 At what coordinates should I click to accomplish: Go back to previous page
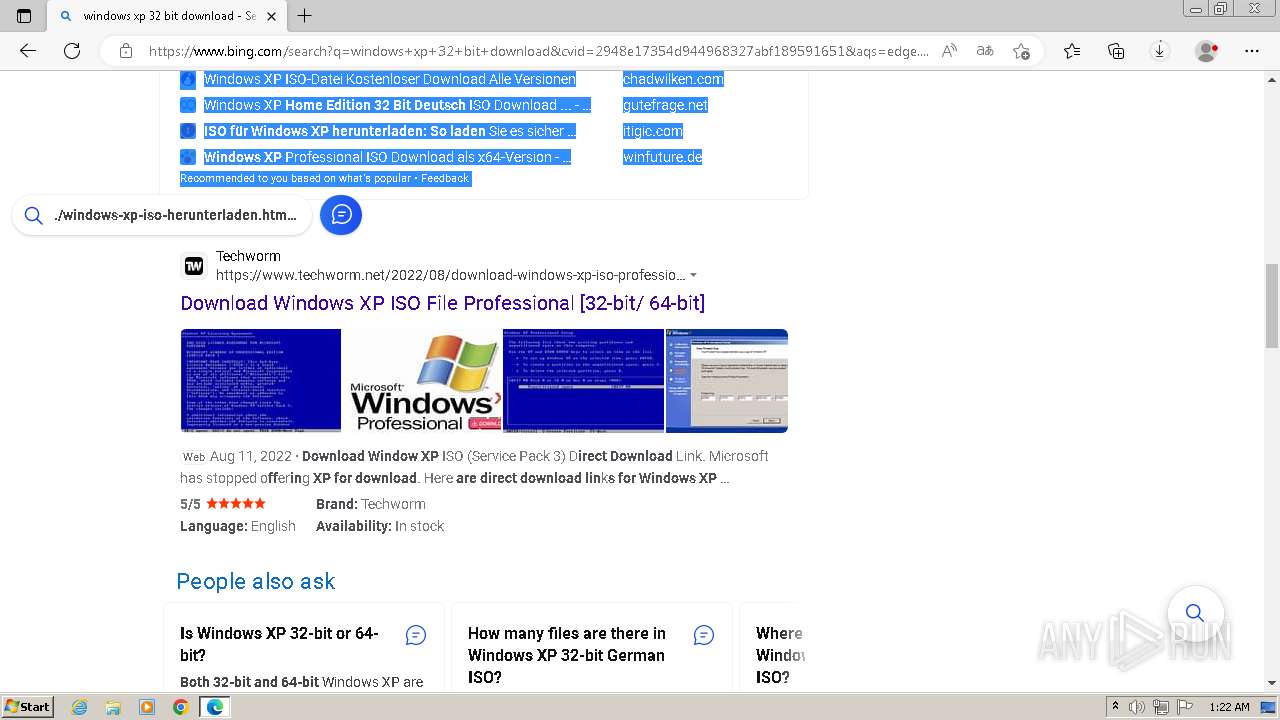pos(28,51)
